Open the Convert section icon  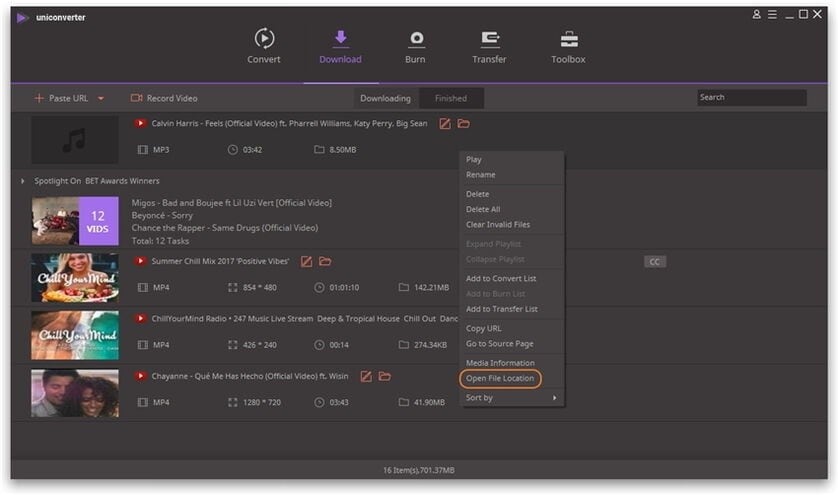264,38
